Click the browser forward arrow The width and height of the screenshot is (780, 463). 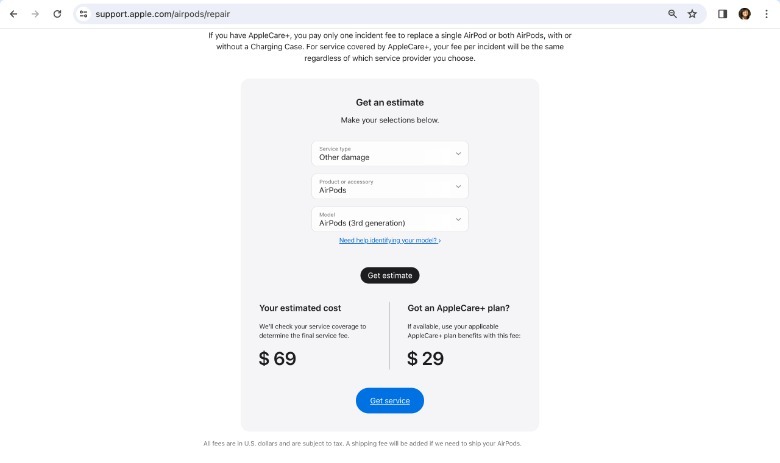35,14
